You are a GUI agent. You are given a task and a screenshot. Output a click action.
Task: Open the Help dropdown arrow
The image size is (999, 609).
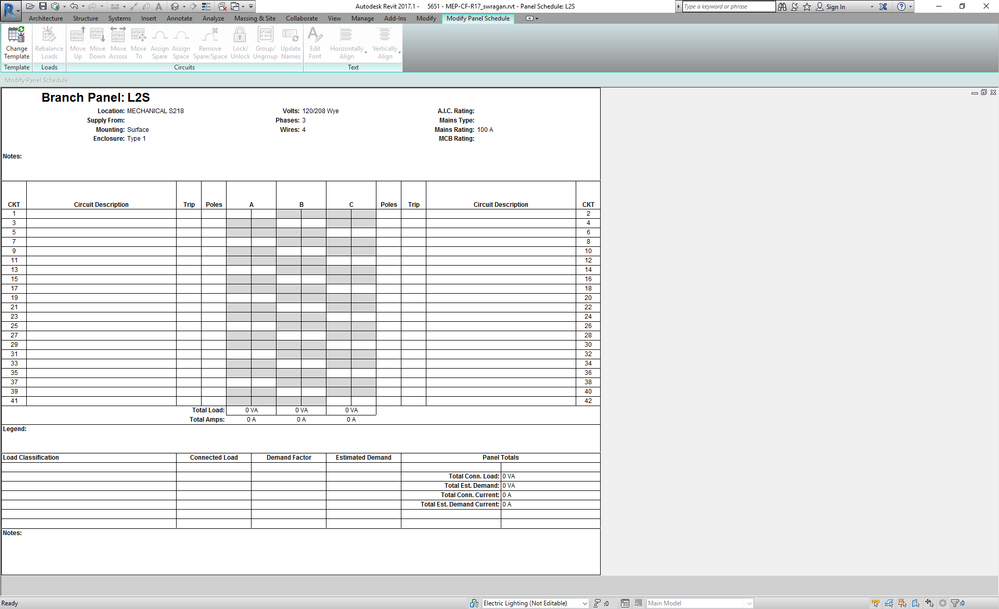coord(910,6)
